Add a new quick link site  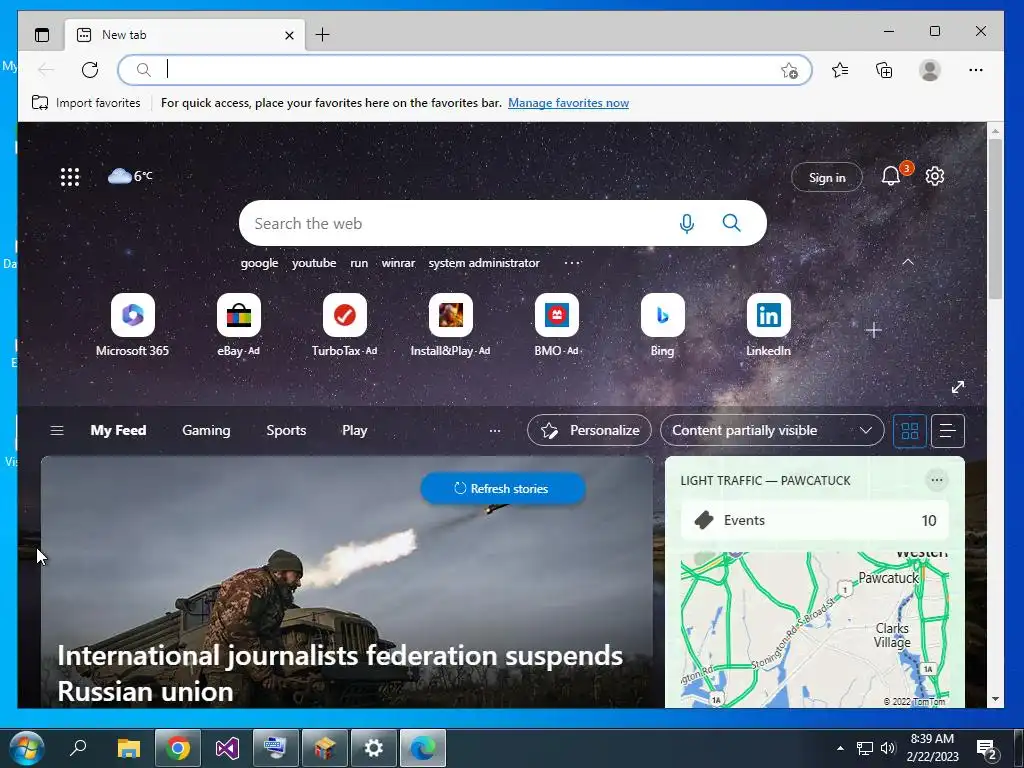pyautogui.click(x=874, y=330)
